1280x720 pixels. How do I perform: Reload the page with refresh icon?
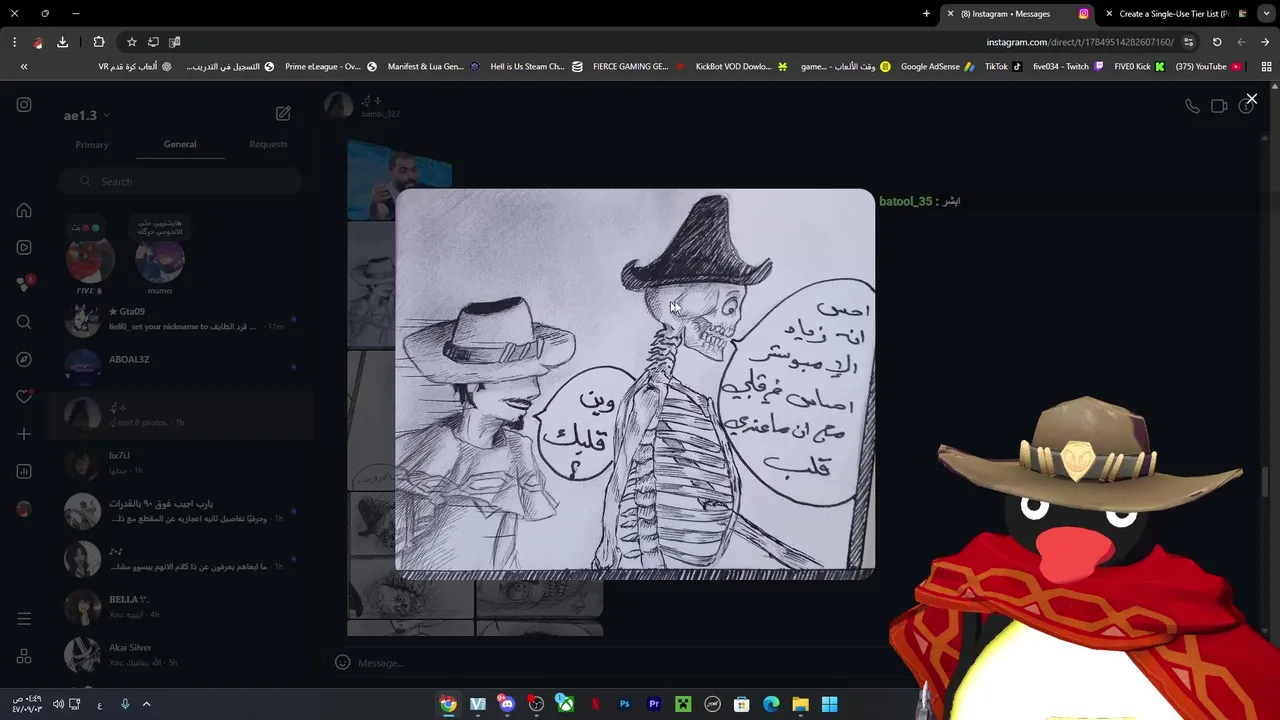tap(1217, 42)
